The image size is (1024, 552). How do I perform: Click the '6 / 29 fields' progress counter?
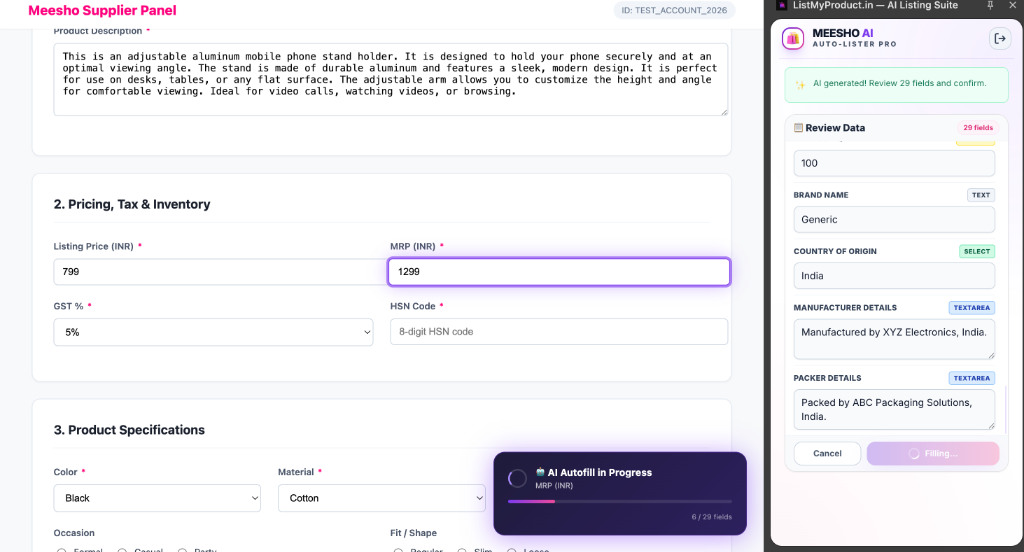tap(712, 517)
